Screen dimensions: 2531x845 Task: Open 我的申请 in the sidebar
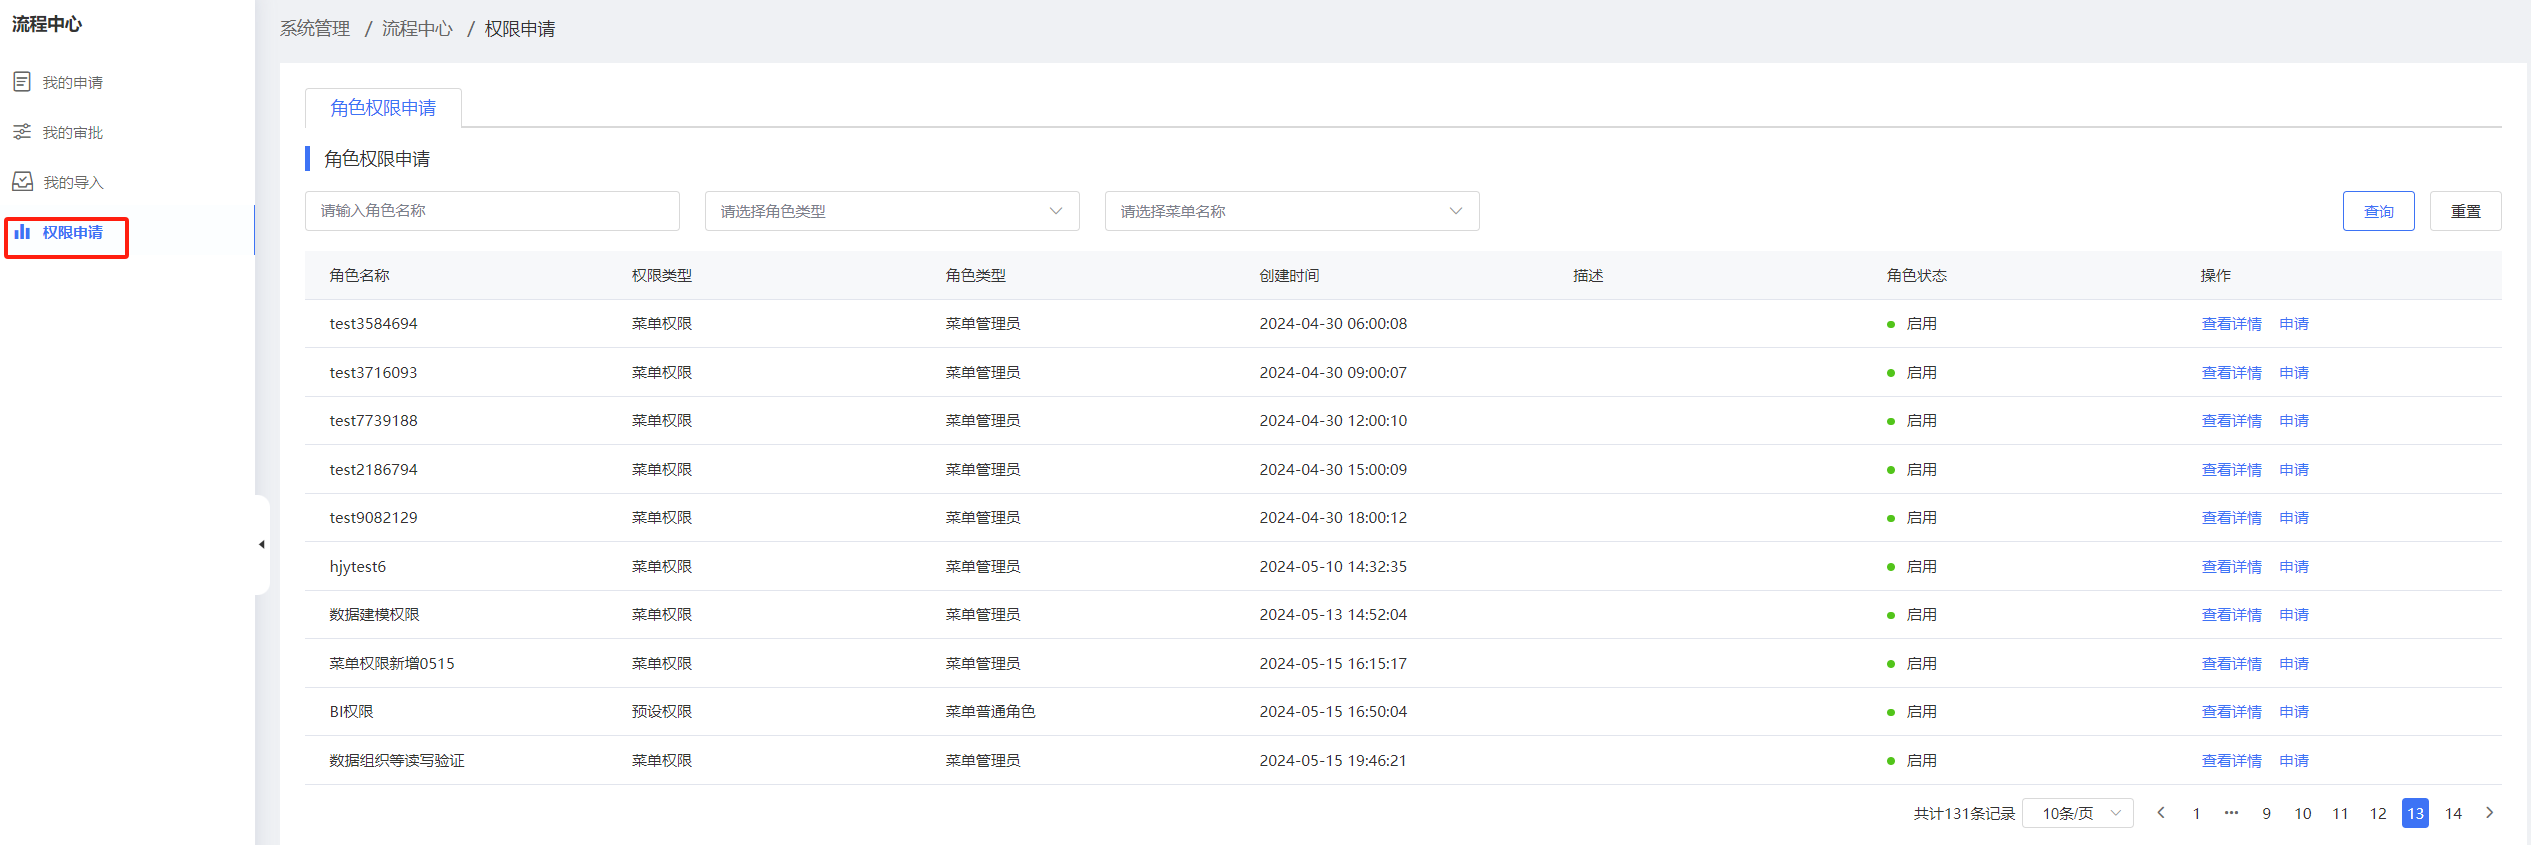(x=72, y=83)
